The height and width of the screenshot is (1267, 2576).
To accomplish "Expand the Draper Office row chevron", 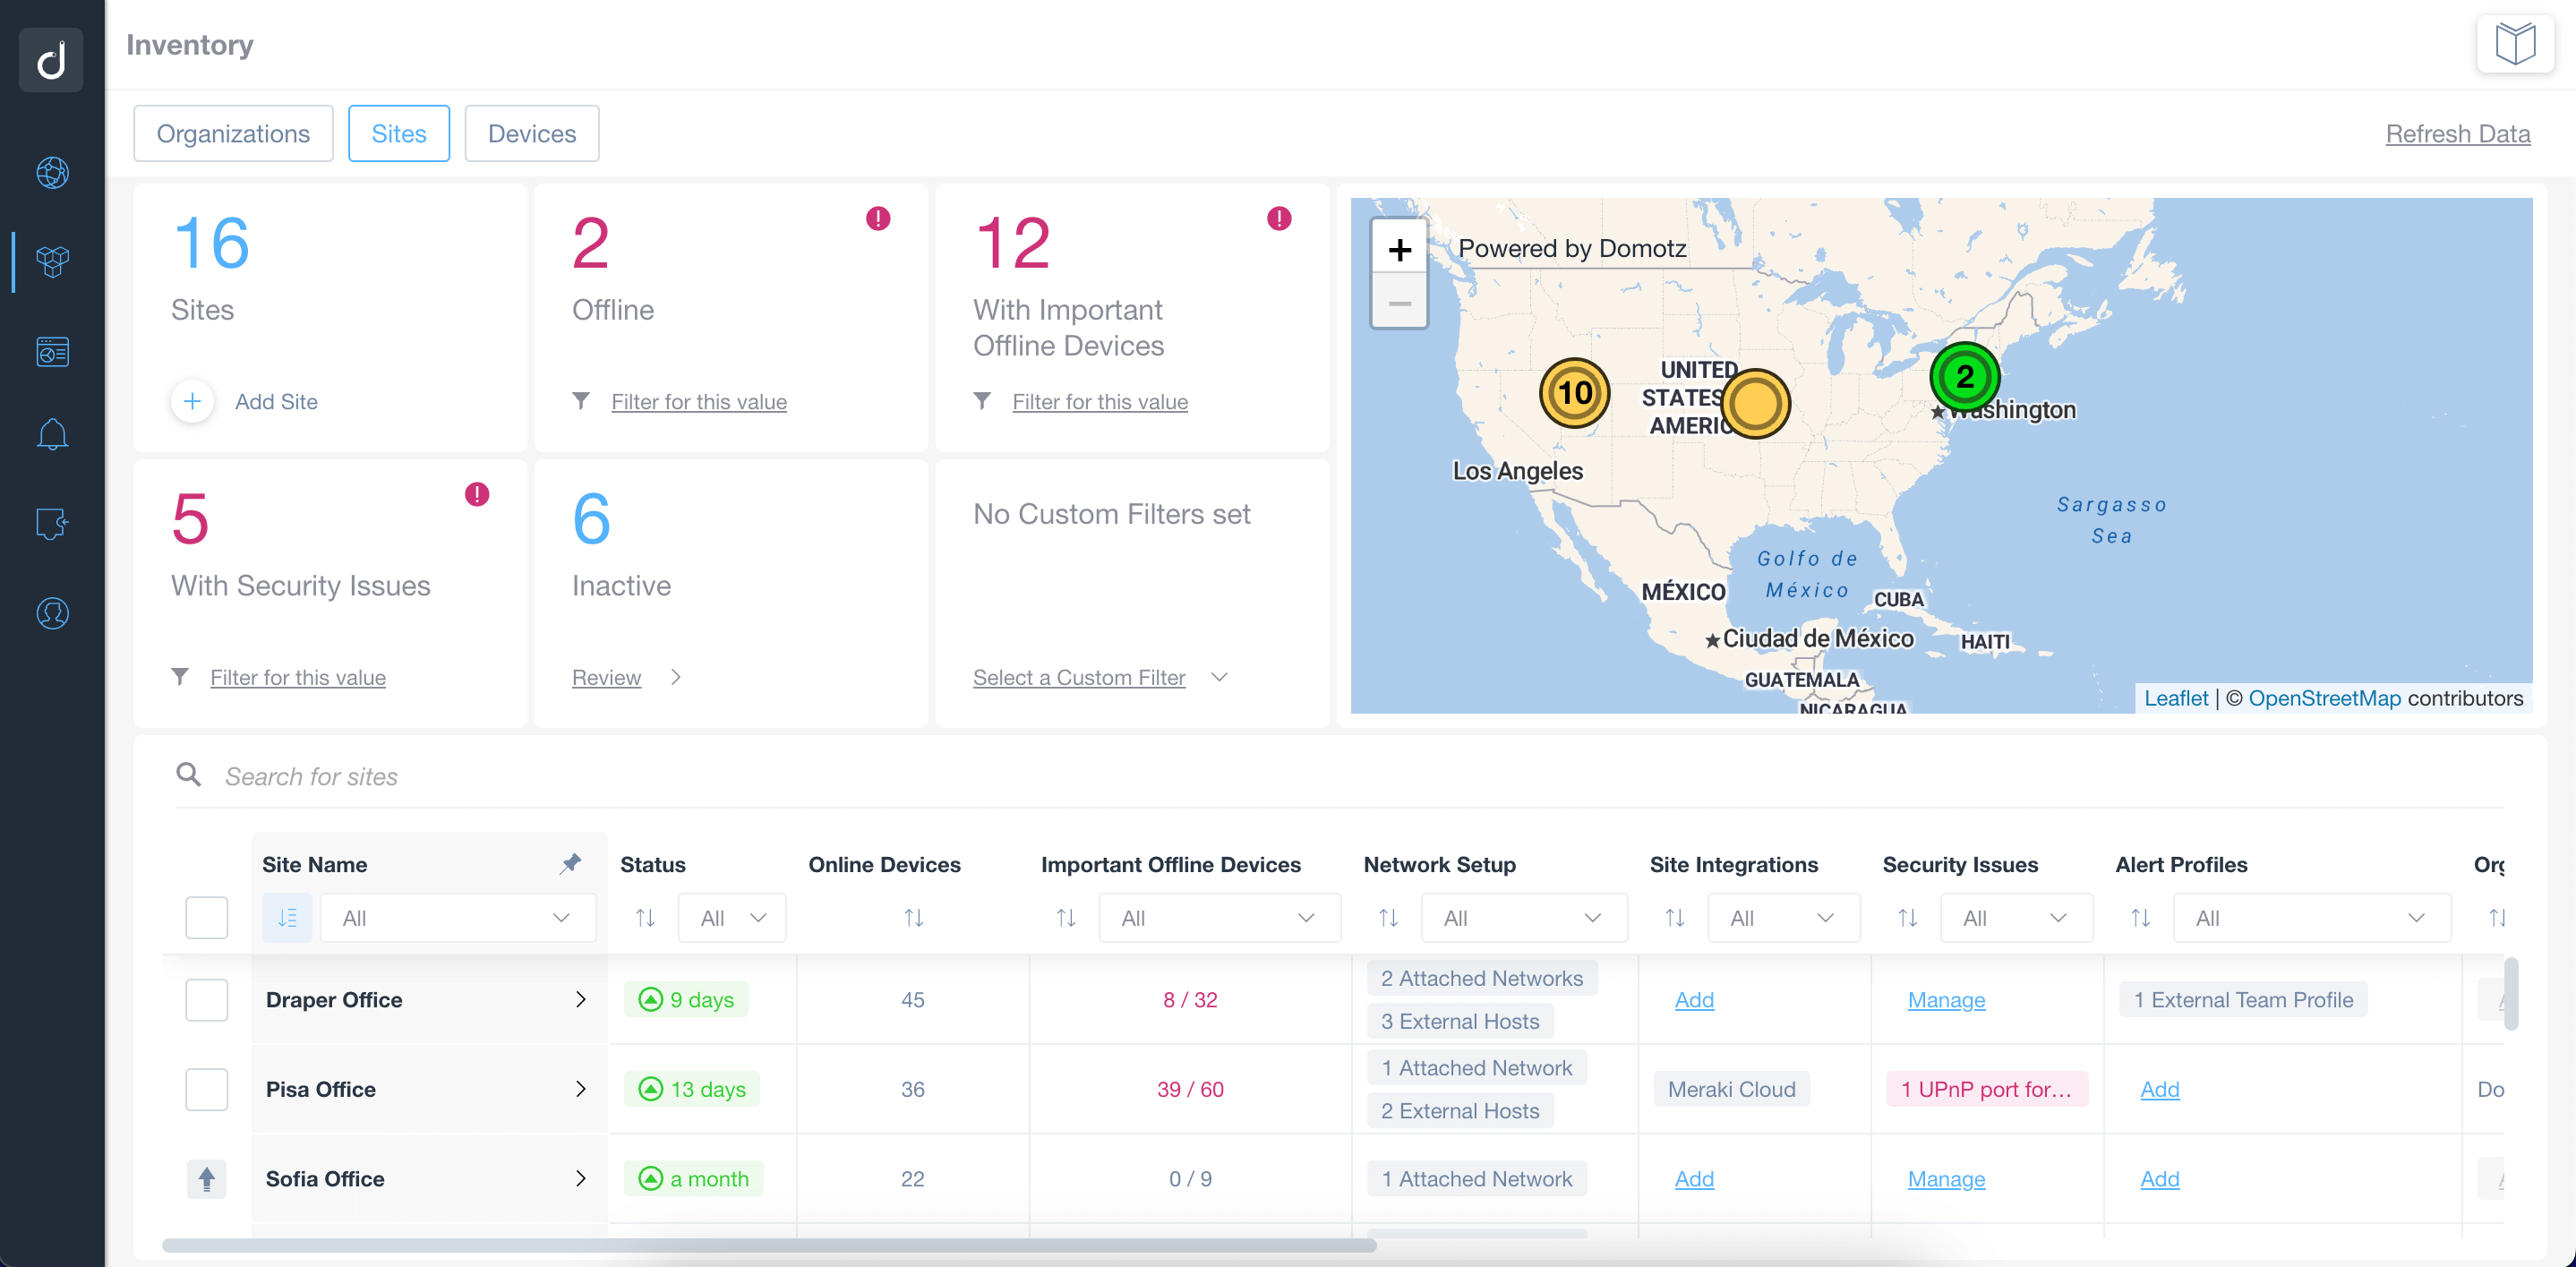I will 580,999.
